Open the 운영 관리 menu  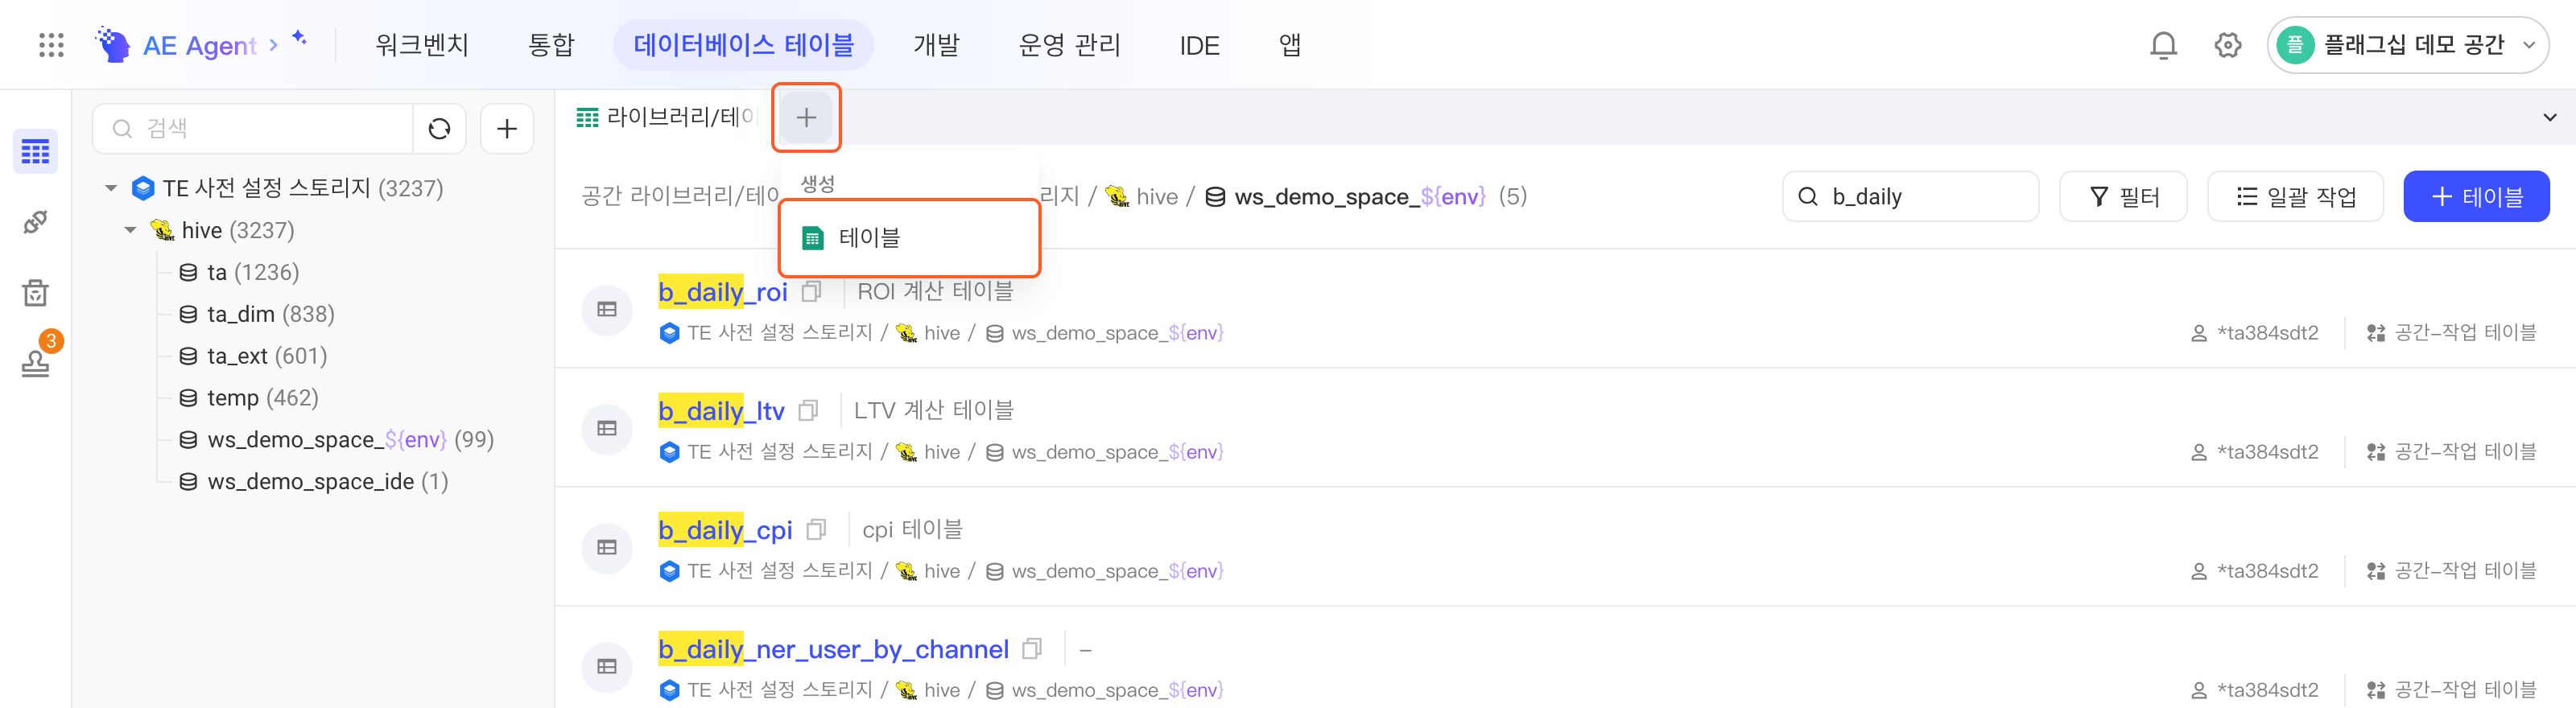pyautogui.click(x=1069, y=45)
